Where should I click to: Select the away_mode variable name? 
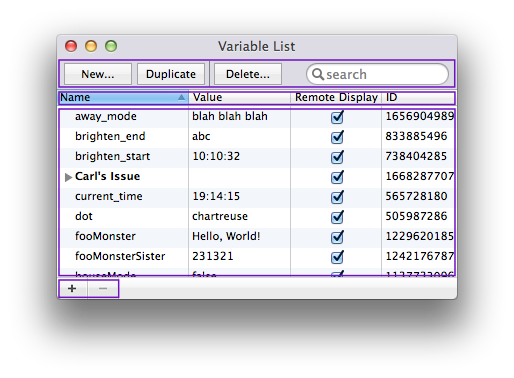(106, 117)
